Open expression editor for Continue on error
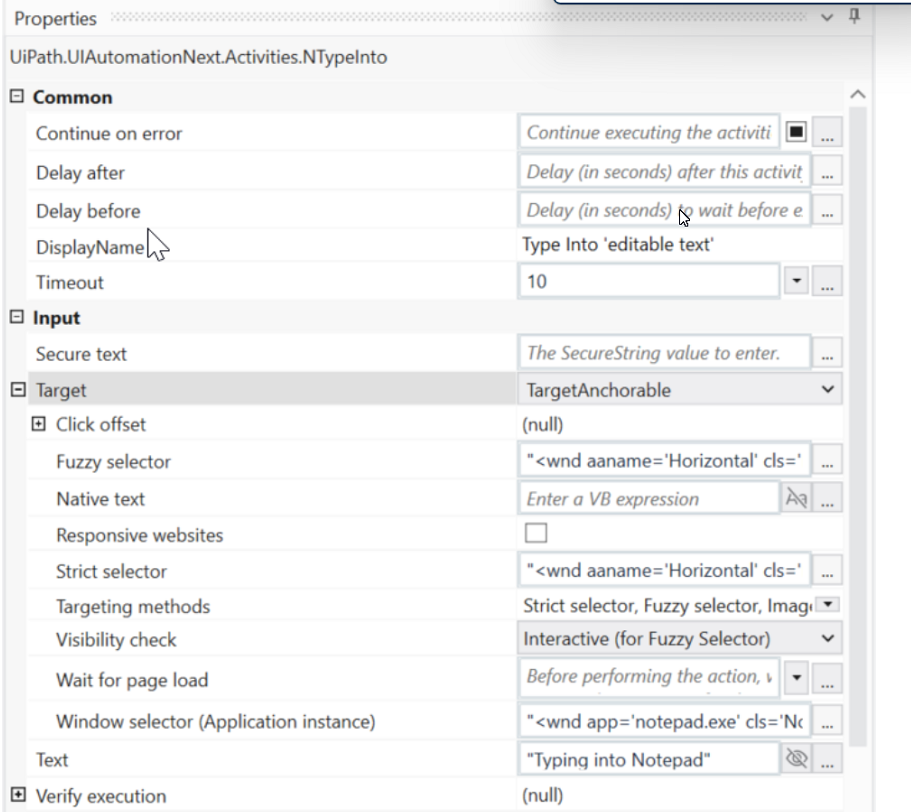Image resolution: width=911 pixels, height=812 pixels. coord(827,132)
